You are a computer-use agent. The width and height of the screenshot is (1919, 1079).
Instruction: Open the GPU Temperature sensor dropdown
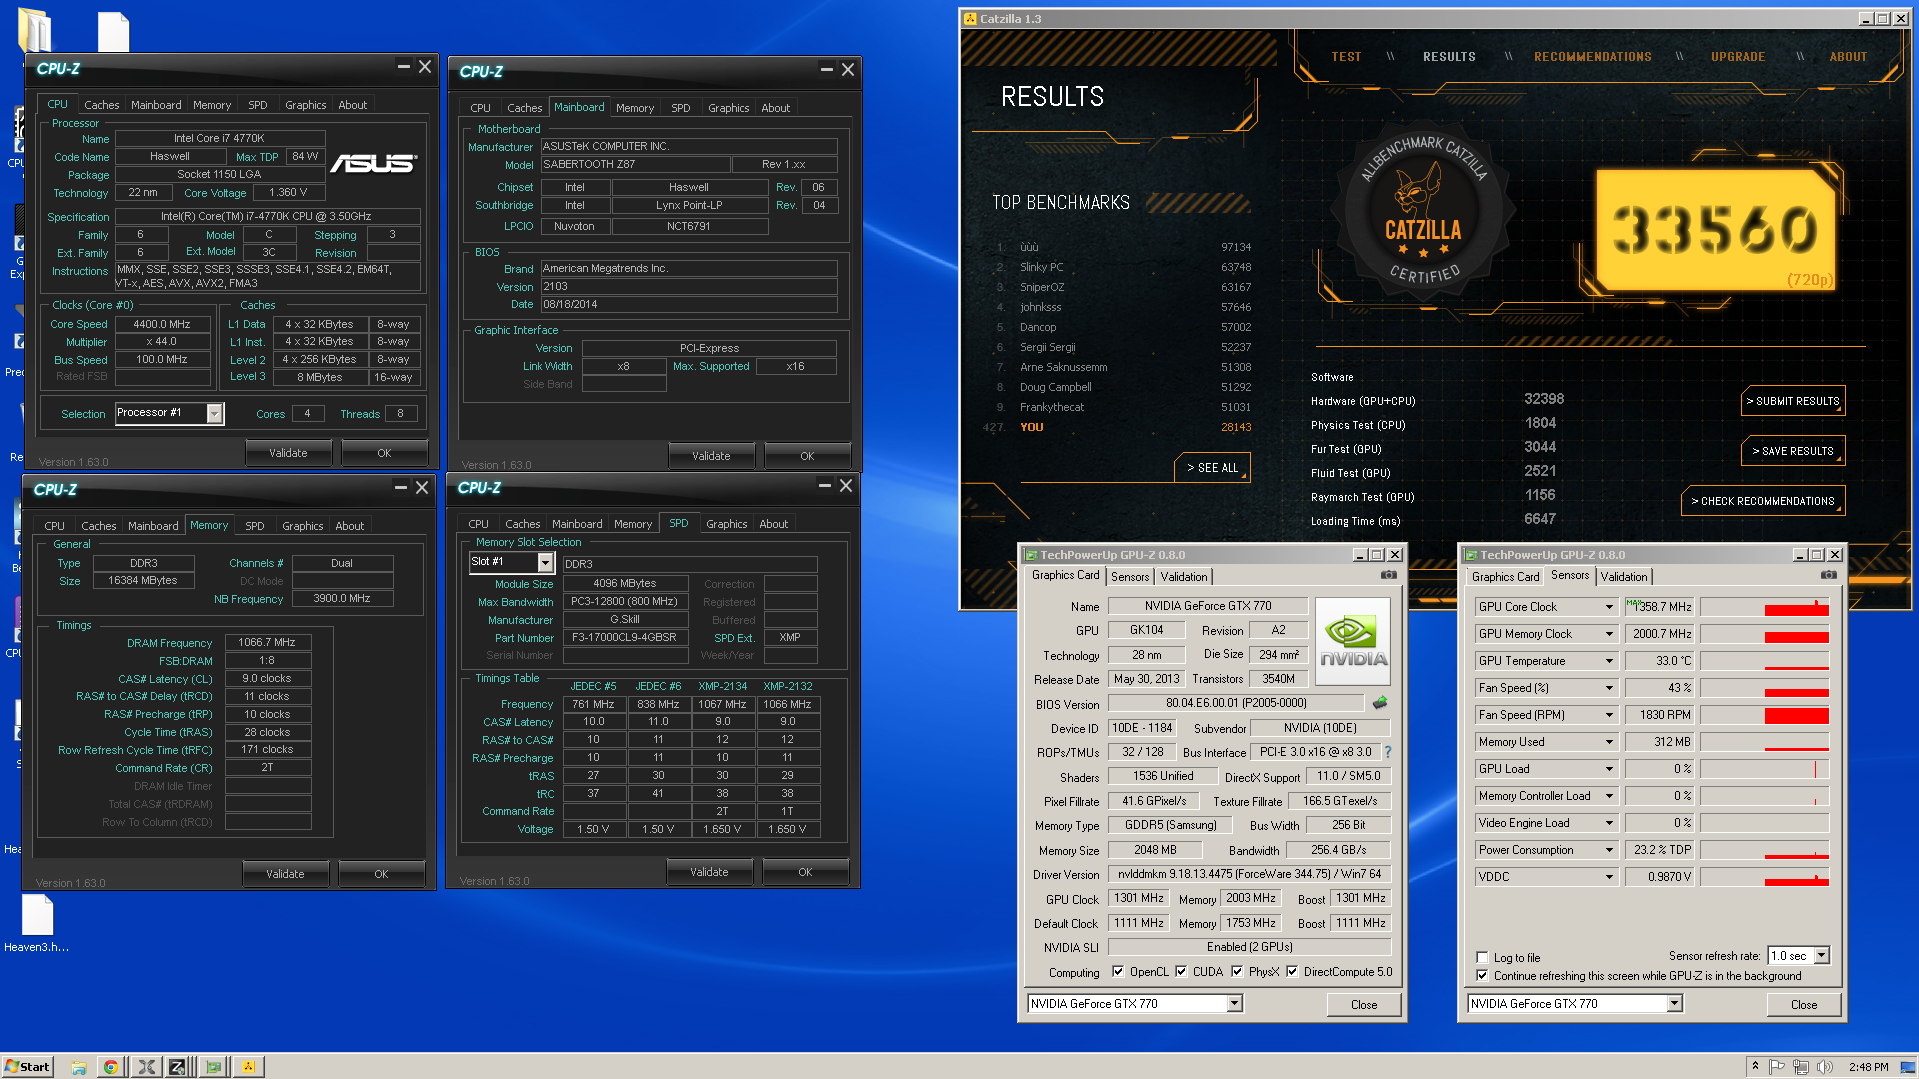tap(1608, 661)
